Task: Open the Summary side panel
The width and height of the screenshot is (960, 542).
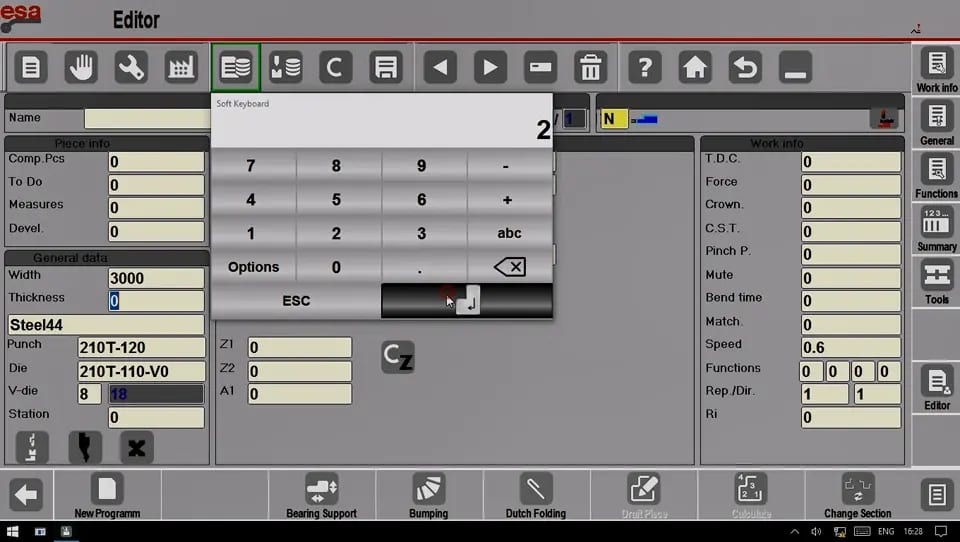Action: [936, 228]
